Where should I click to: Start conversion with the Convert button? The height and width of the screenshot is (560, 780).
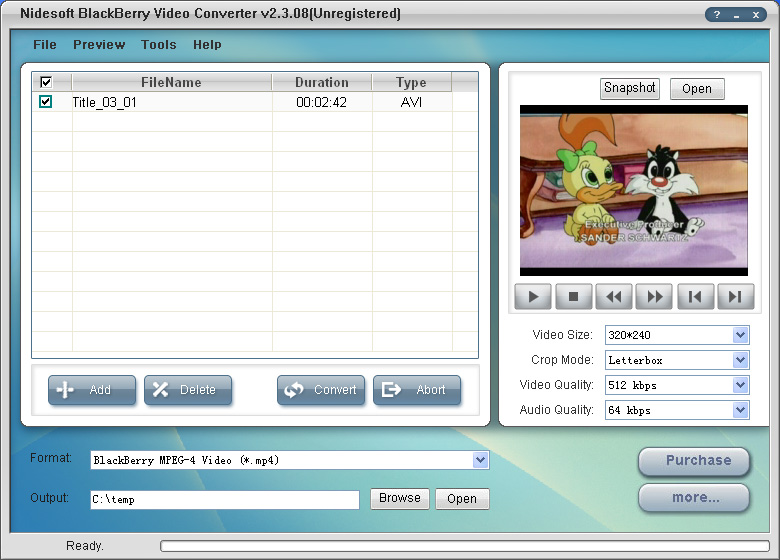pyautogui.click(x=321, y=390)
